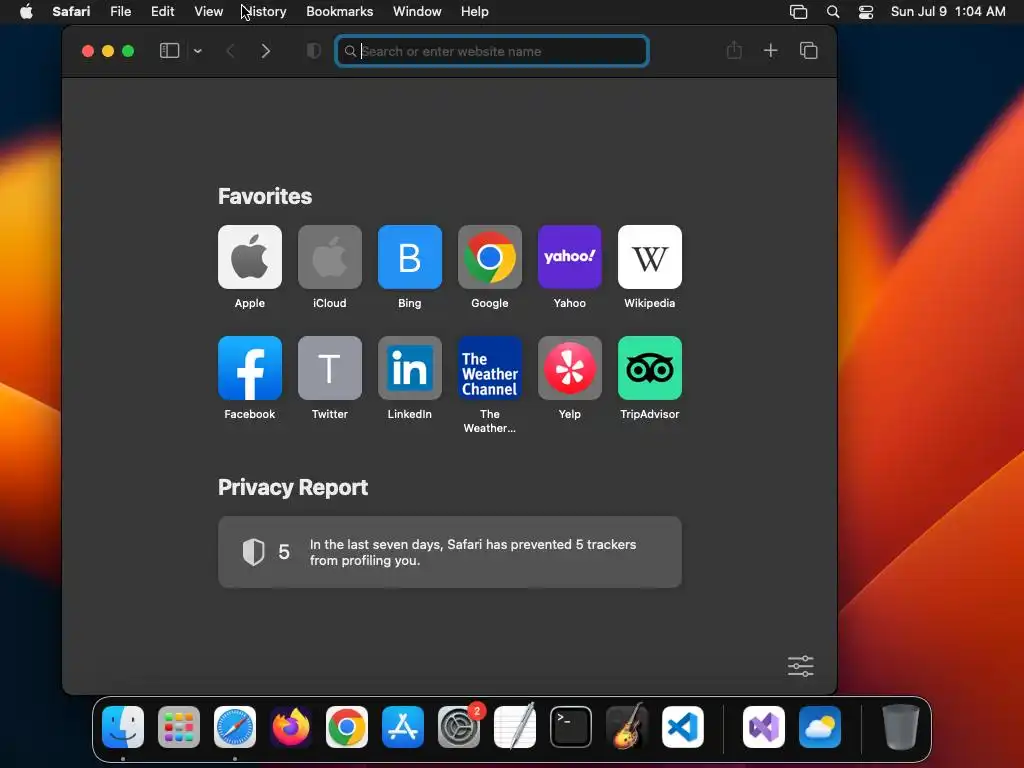
Task: Open the App Store from the Dock
Action: pos(403,727)
